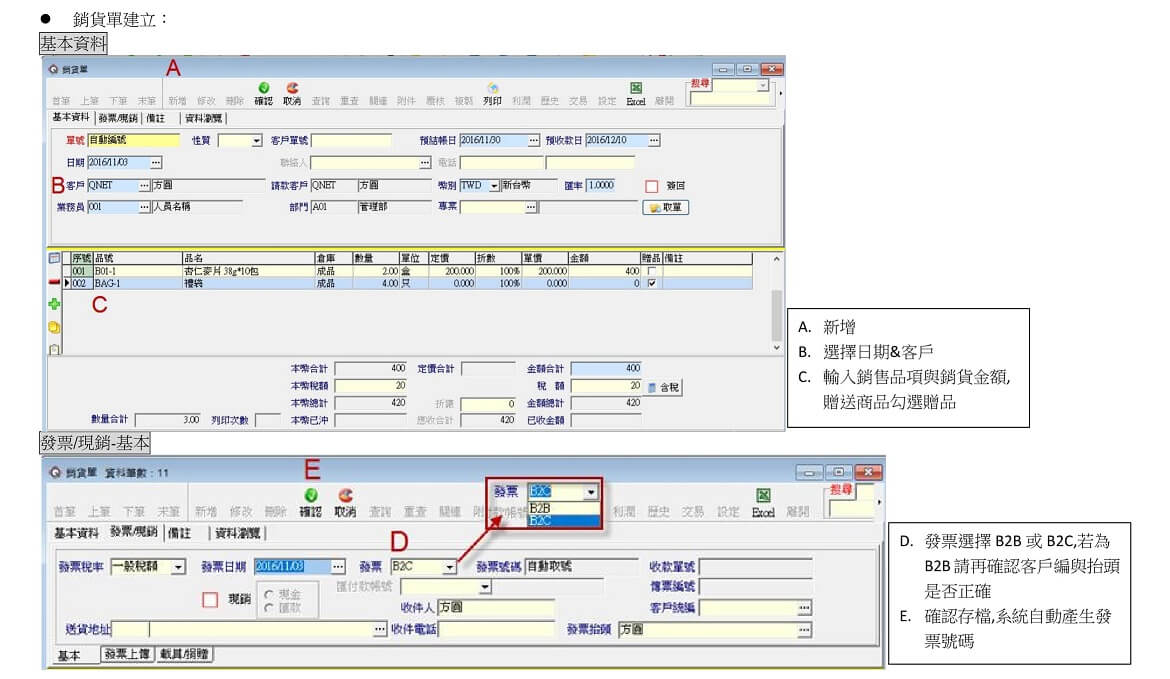
Task: Delete a row with the red minus icon
Action: [x=55, y=283]
